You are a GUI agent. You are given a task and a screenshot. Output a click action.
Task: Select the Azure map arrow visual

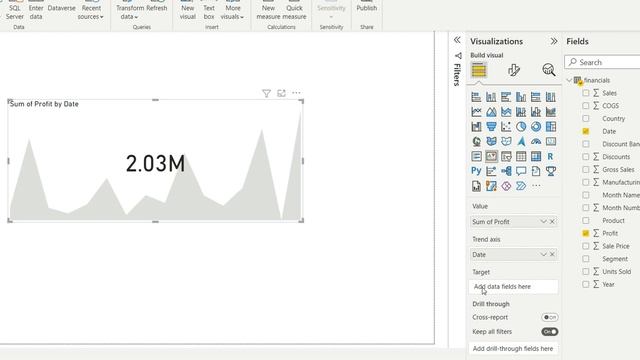521,142
